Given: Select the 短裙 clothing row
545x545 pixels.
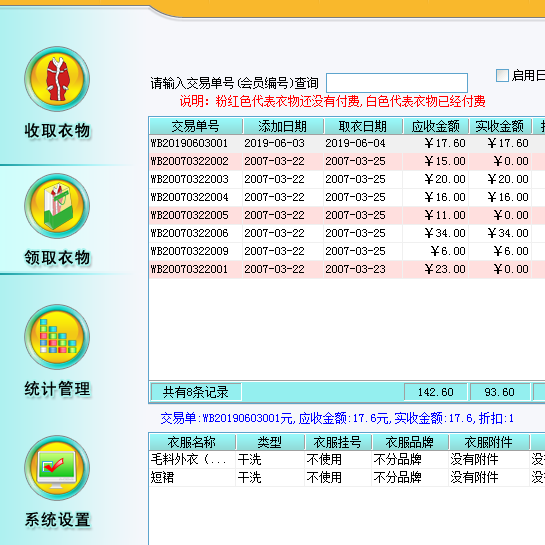Looking at the screenshot, I should tap(347, 478).
